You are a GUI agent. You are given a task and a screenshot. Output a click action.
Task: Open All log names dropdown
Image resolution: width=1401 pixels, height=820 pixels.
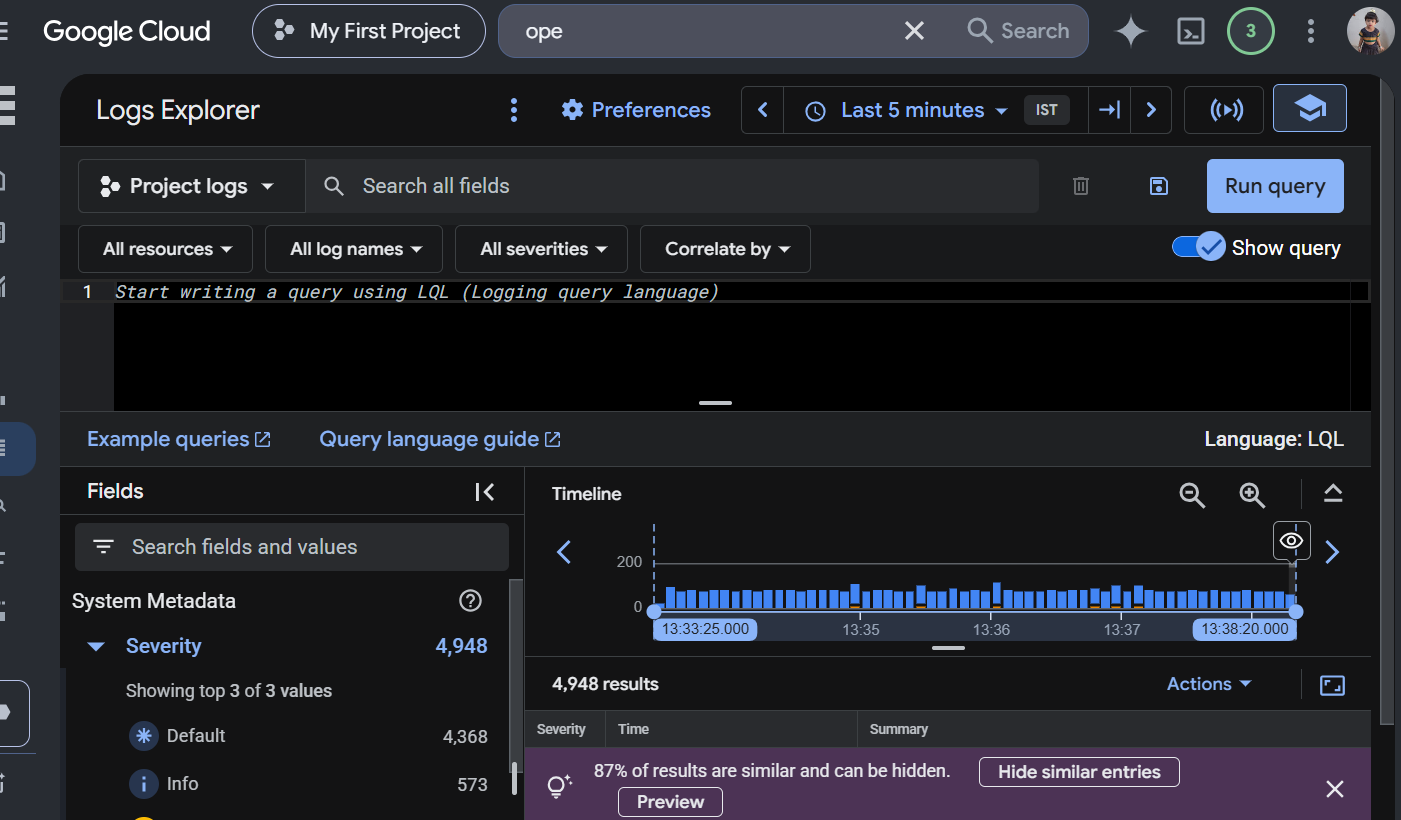(x=354, y=249)
